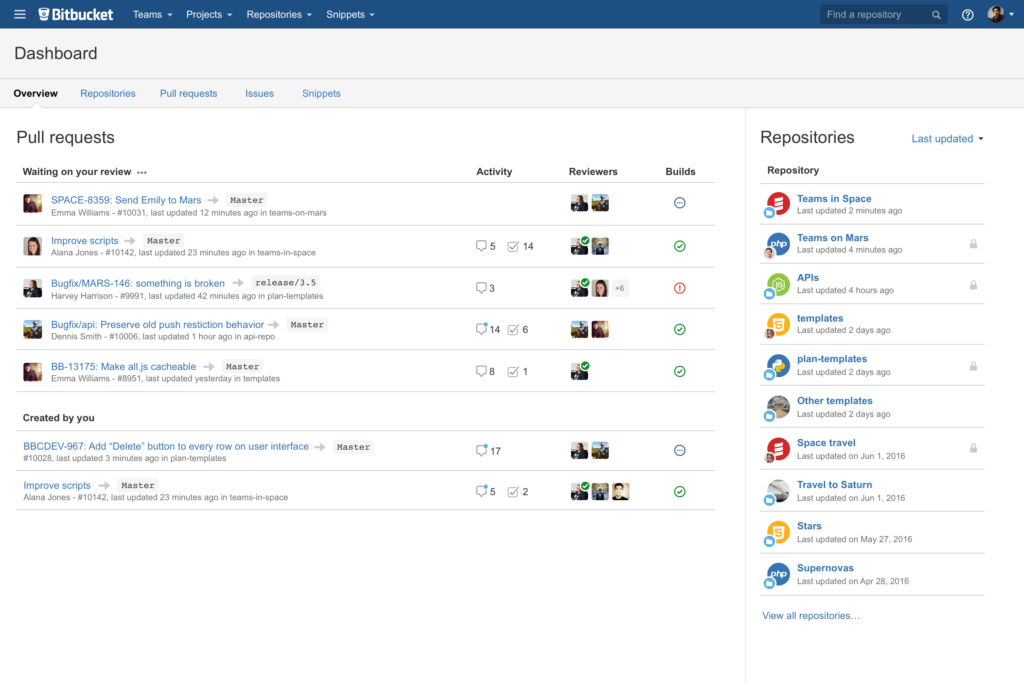Image resolution: width=1024 pixels, height=683 pixels.
Task: Click the plan-templates Python repository icon
Action: point(778,365)
